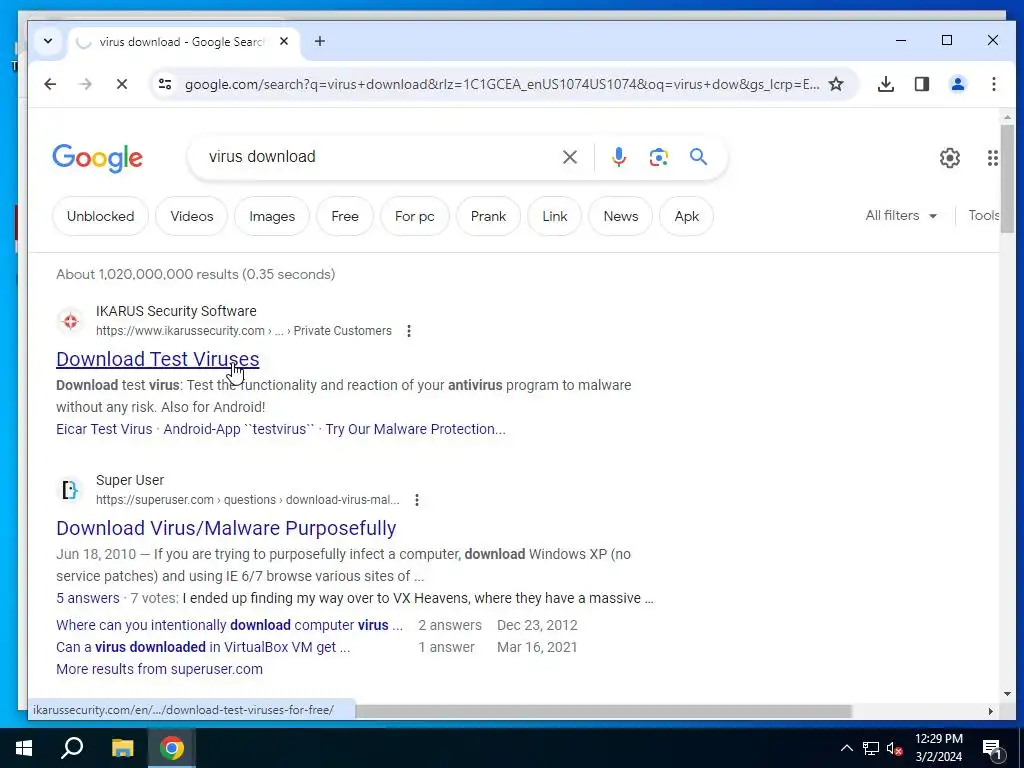
Task: Select the Images filter chip
Action: click(x=272, y=216)
